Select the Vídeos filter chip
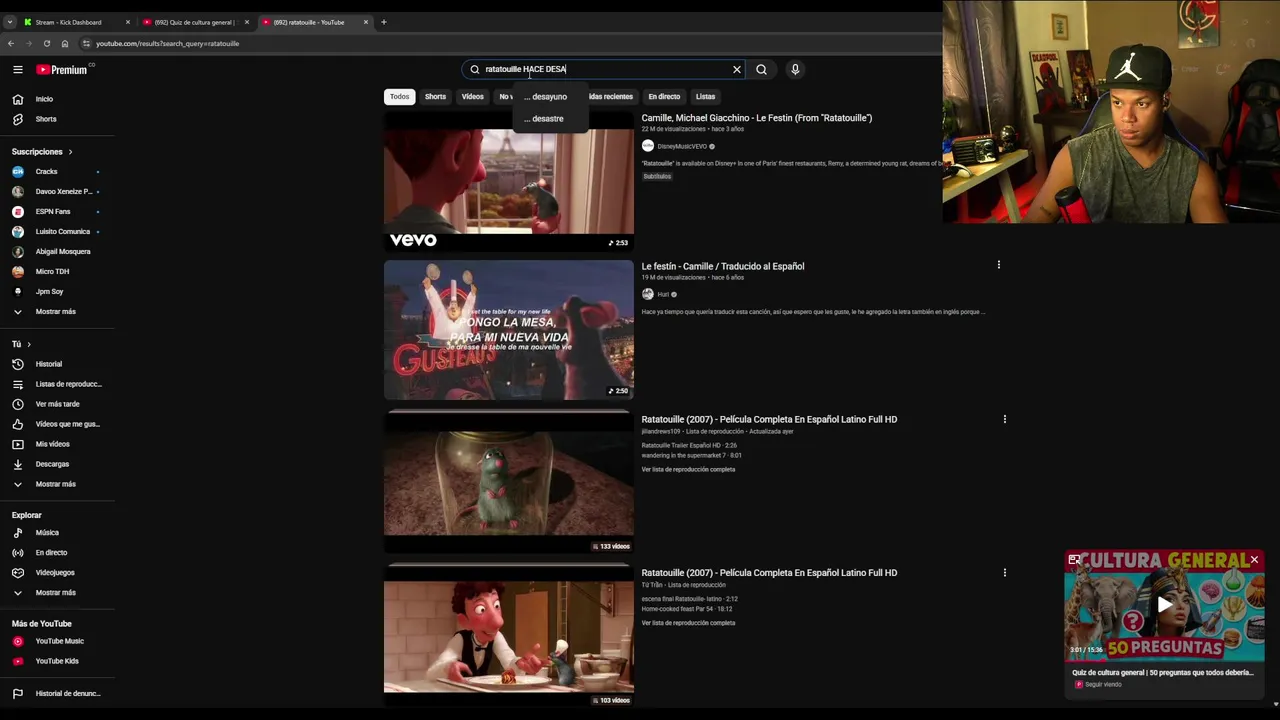Image resolution: width=1280 pixels, height=720 pixels. click(x=472, y=97)
